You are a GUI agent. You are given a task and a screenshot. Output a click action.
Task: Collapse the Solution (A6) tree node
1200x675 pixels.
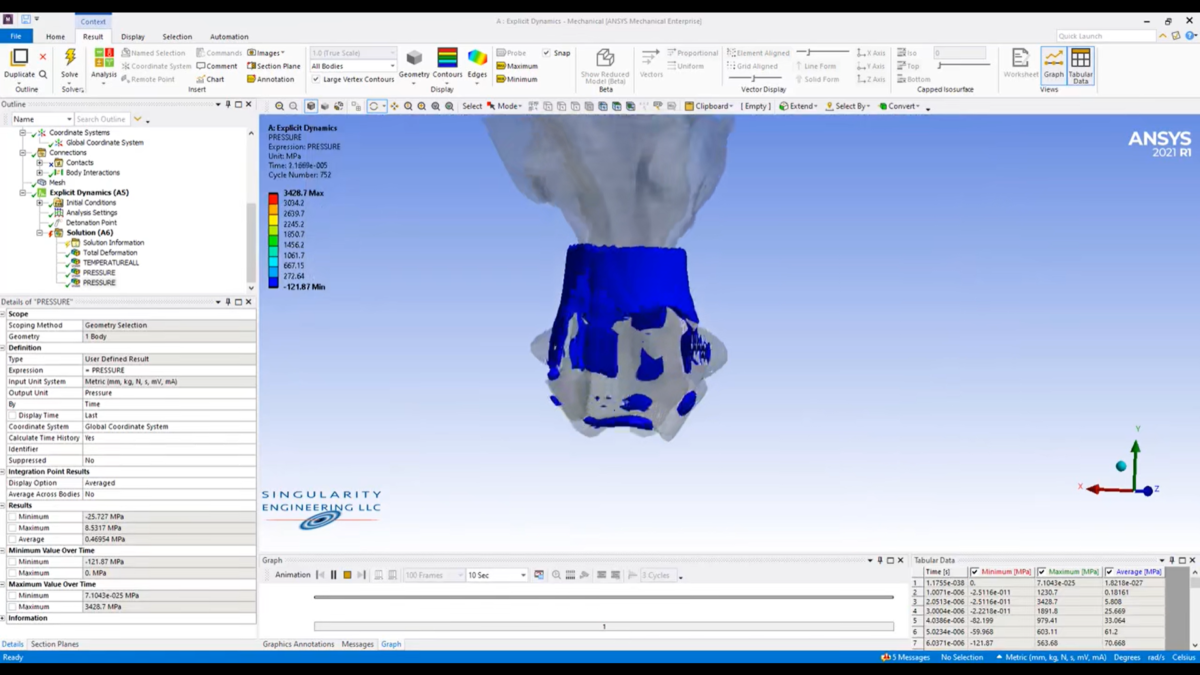40,233
